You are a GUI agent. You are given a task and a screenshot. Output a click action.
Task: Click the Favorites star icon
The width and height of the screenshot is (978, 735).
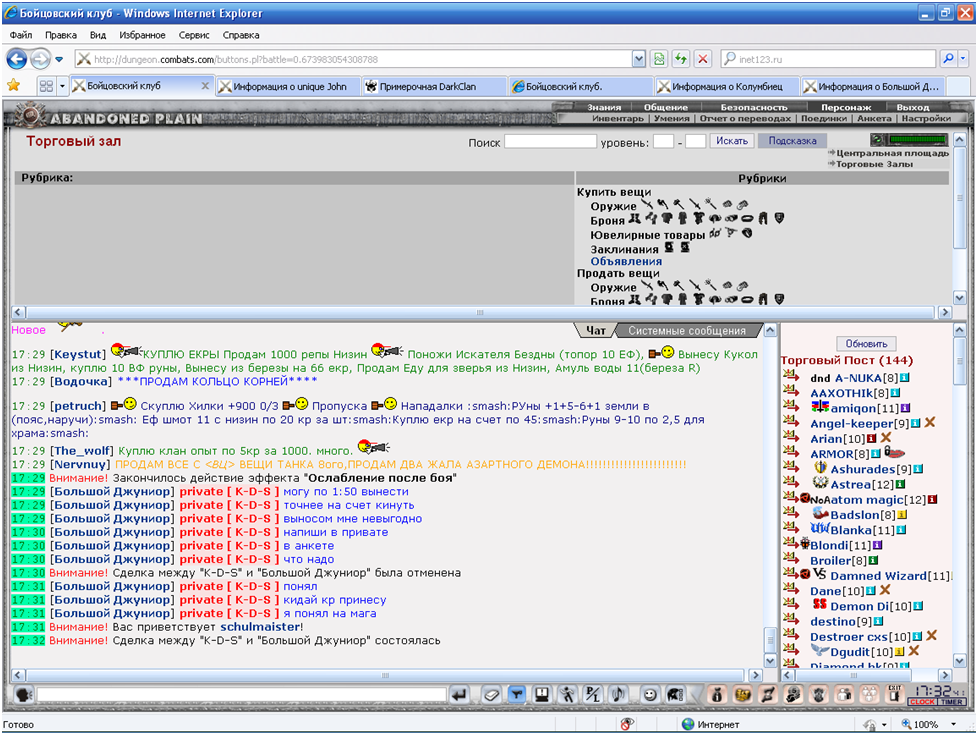coord(13,85)
